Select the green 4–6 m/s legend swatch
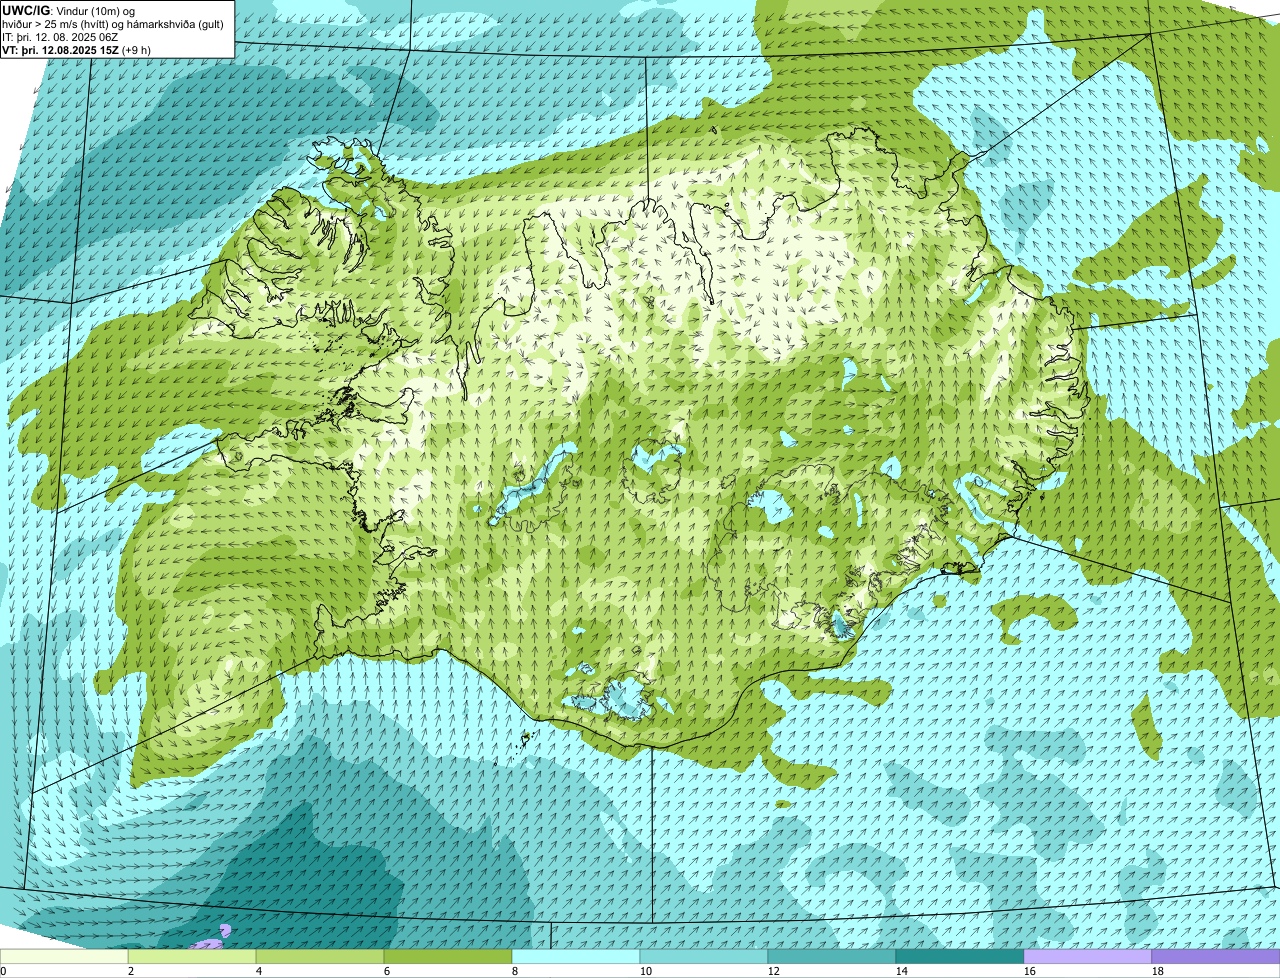This screenshot has width=1280, height=978. 320,956
